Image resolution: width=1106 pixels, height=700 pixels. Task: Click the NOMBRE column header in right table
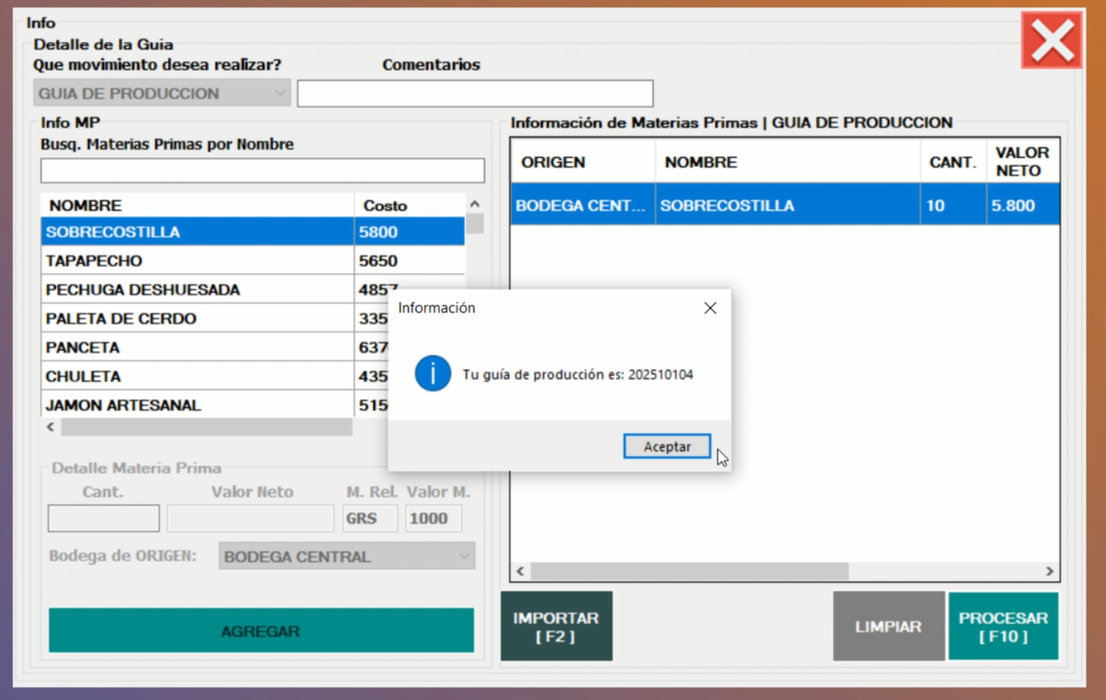[x=787, y=162]
